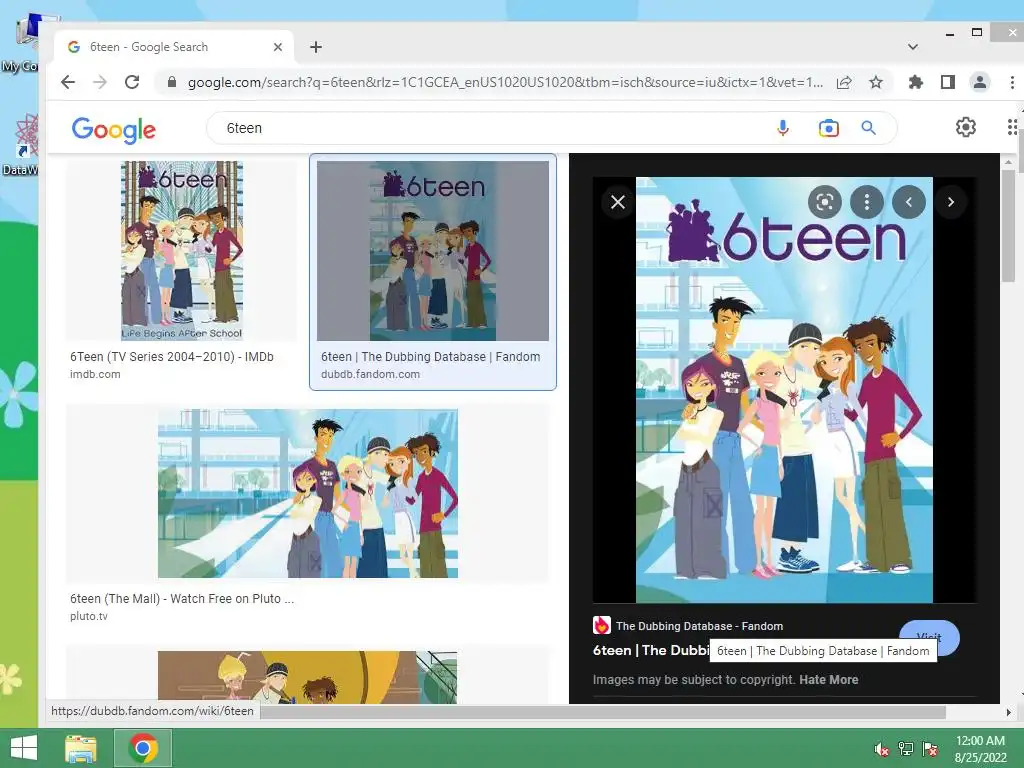The width and height of the screenshot is (1024, 768).
Task: Open the partially visible yellow thumbnail
Action: 308,677
